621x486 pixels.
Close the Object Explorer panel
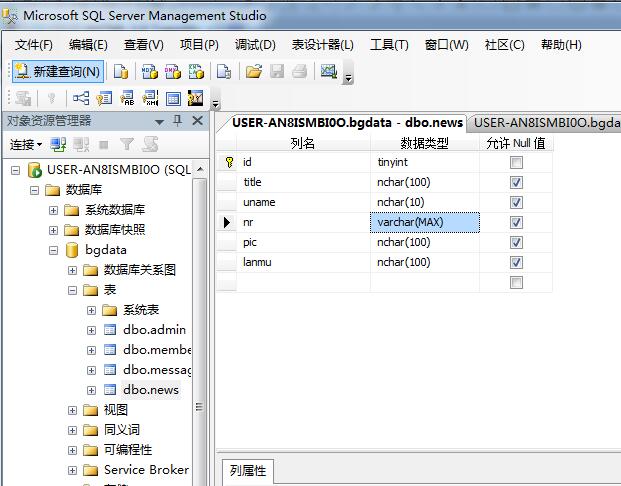pyautogui.click(x=197, y=121)
